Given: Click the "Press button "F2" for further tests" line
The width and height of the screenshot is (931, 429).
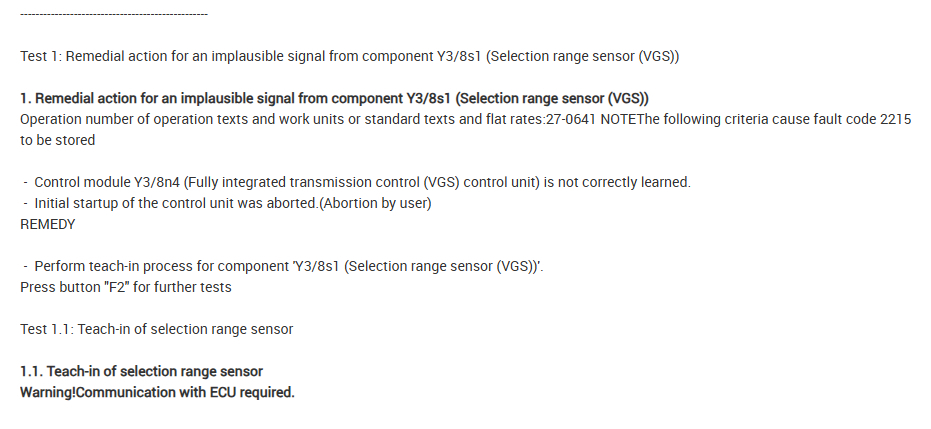Looking at the screenshot, I should click(x=125, y=287).
